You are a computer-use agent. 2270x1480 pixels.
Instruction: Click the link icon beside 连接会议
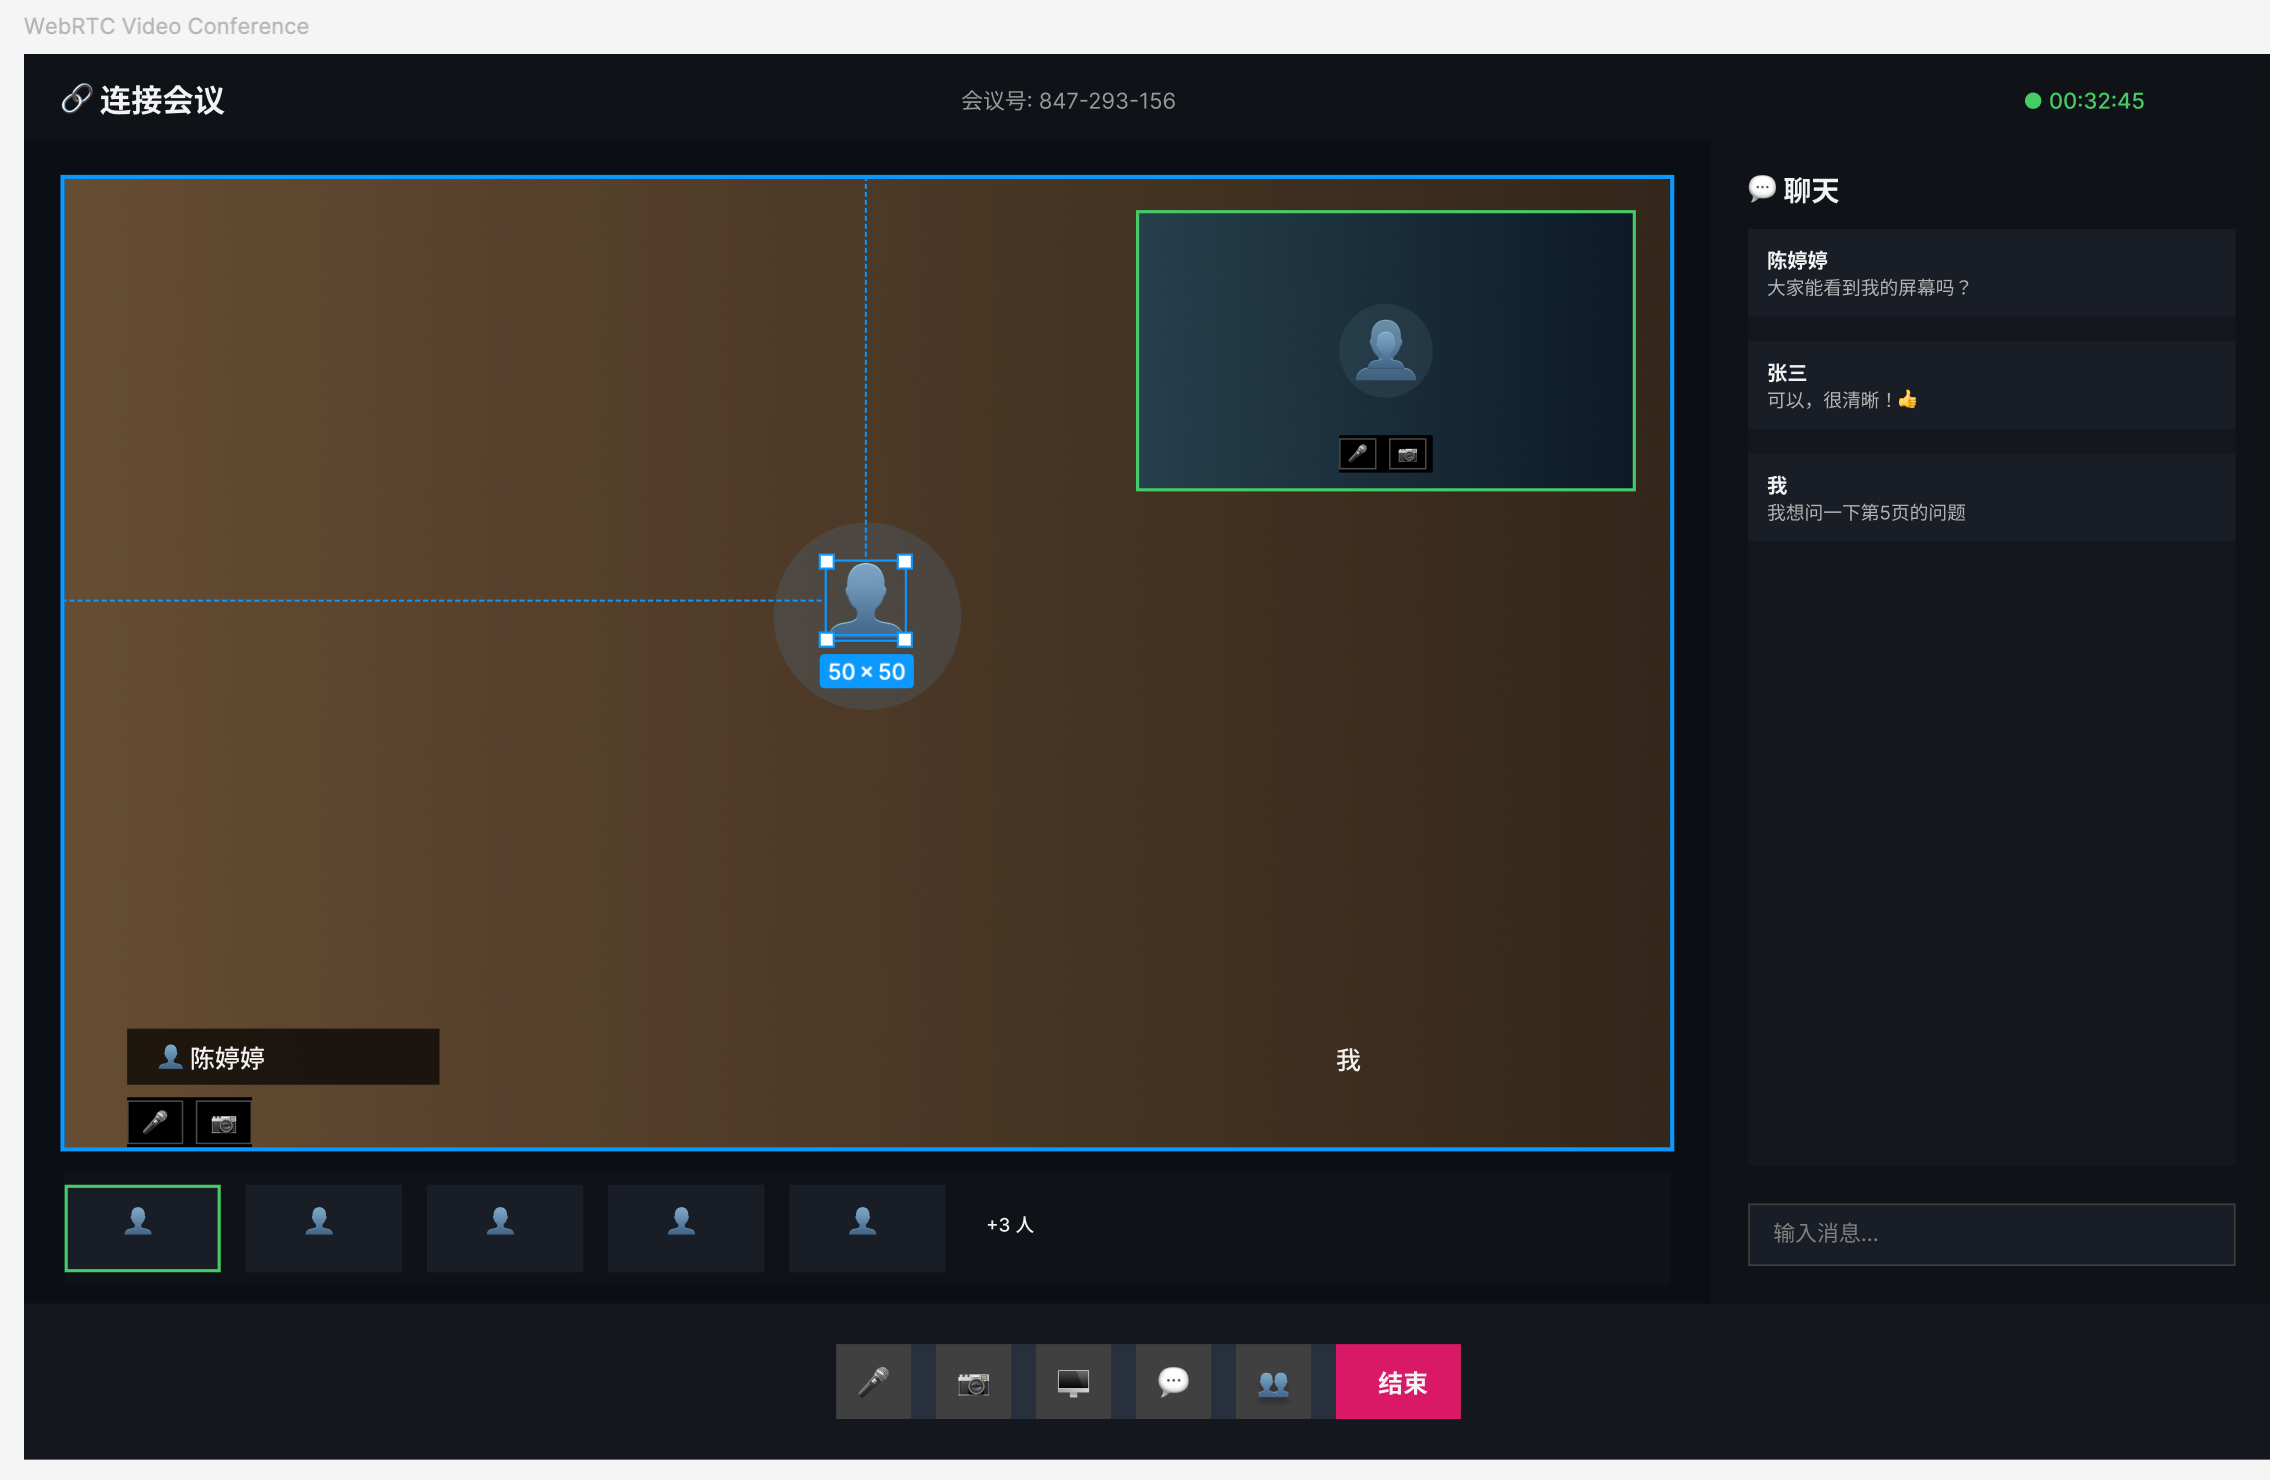click(76, 99)
